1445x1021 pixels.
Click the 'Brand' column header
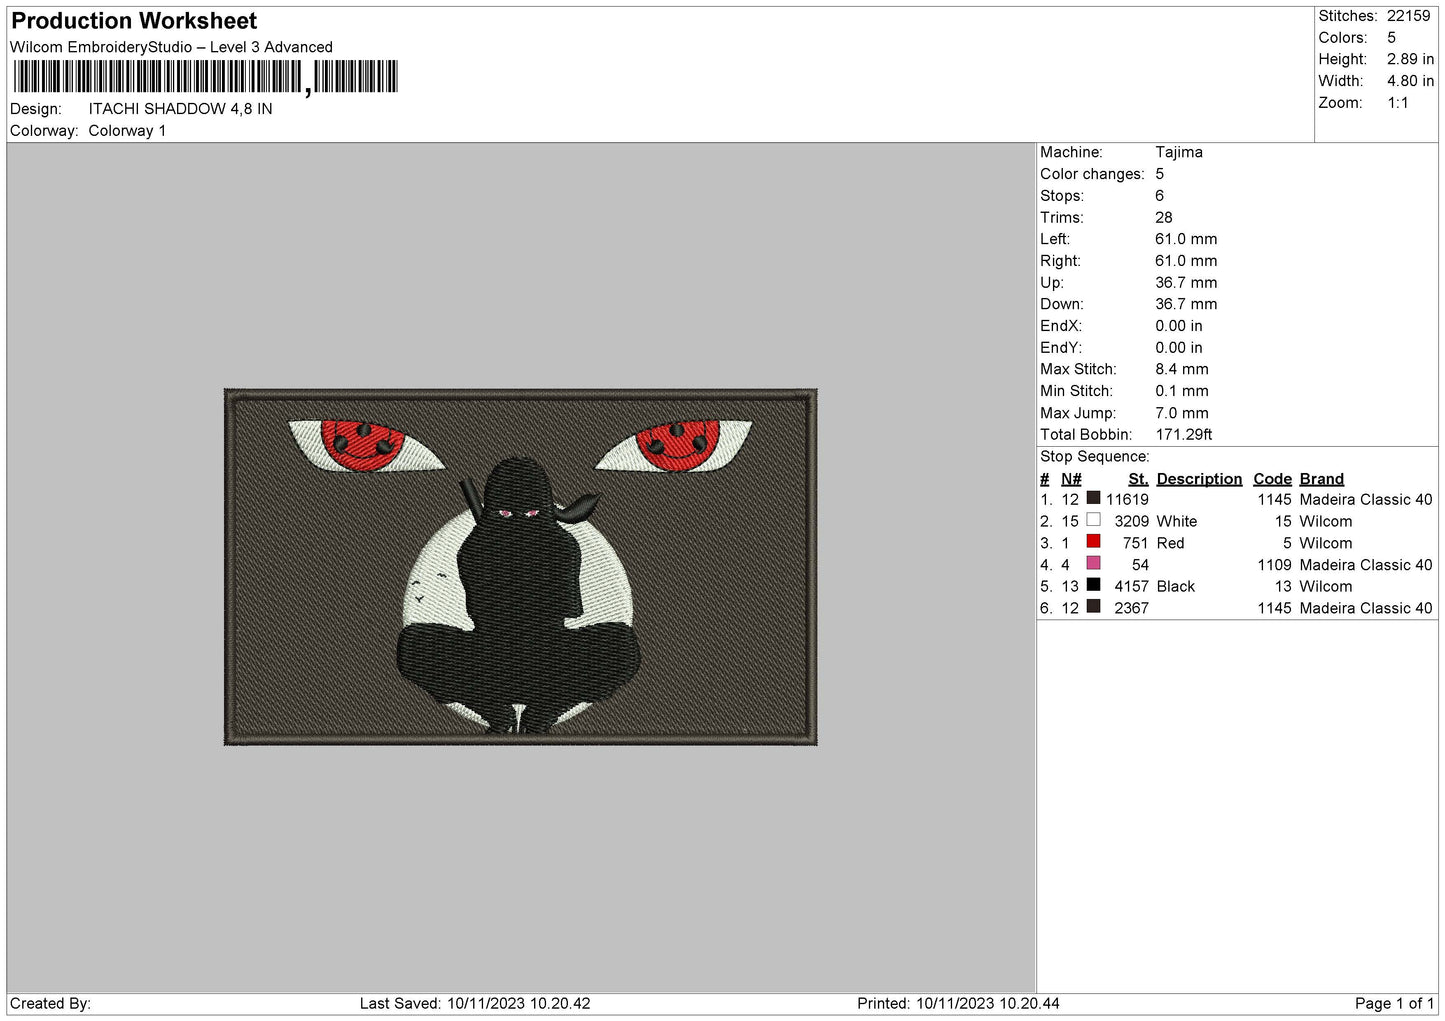pyautogui.click(x=1321, y=479)
